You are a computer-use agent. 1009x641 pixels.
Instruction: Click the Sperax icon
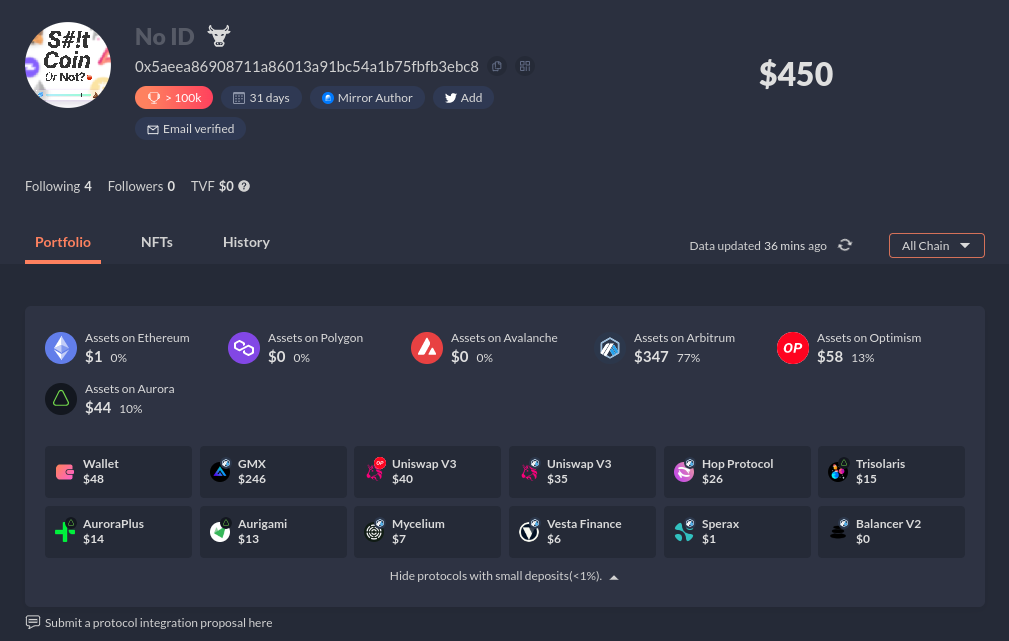click(x=684, y=531)
